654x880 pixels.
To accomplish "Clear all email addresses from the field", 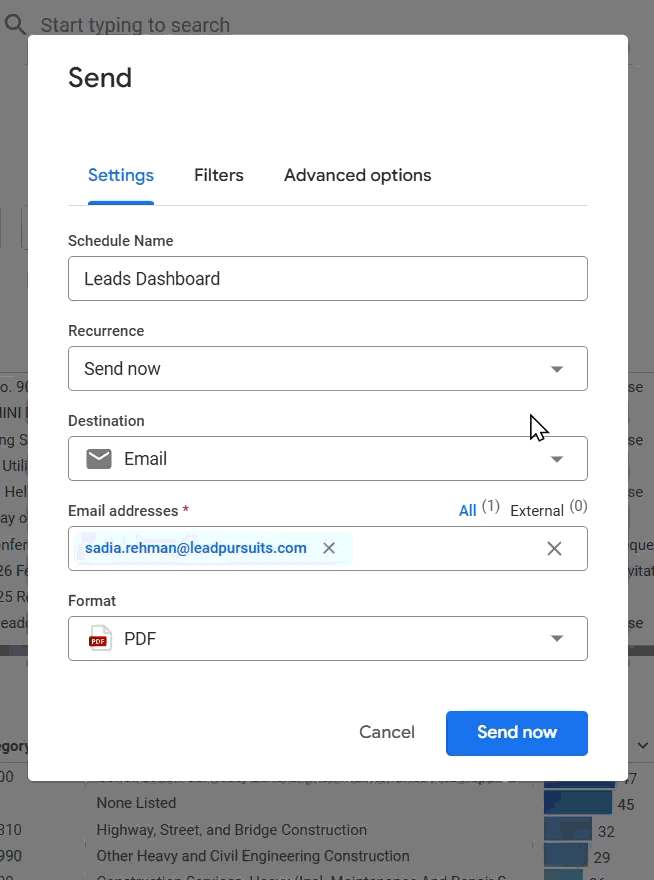I will pyautogui.click(x=554, y=548).
